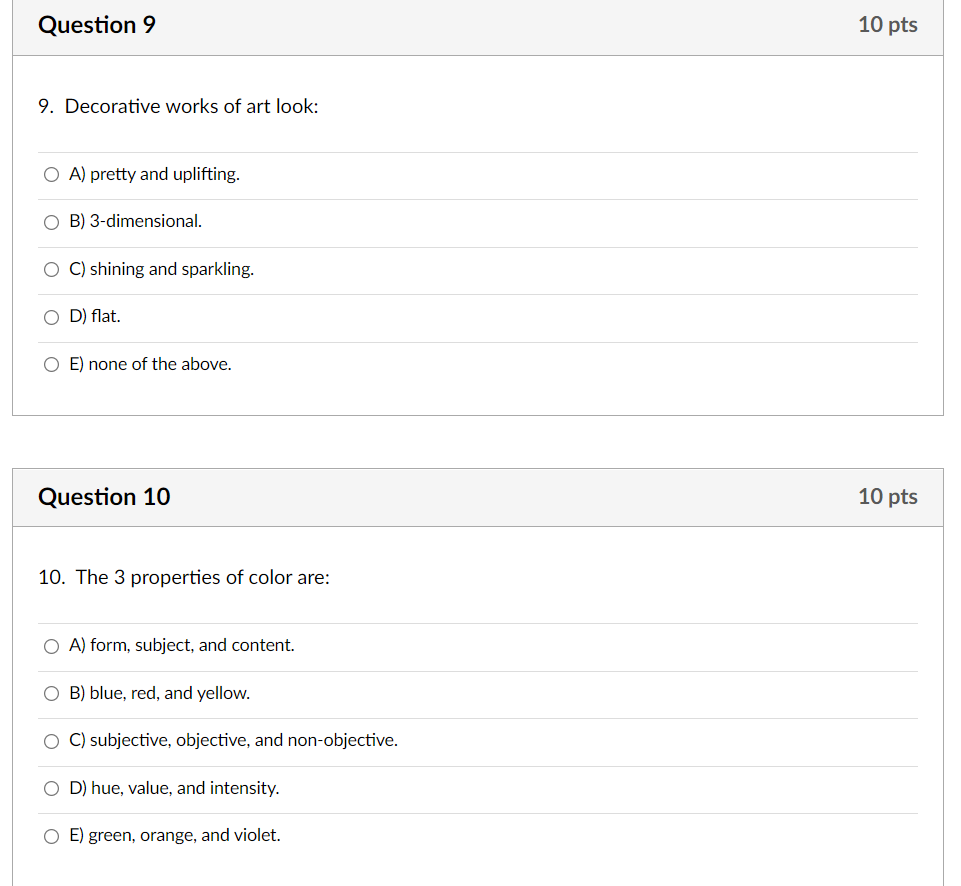The width and height of the screenshot is (961, 886).
Task: Click the Question 10 header
Action: (x=104, y=497)
